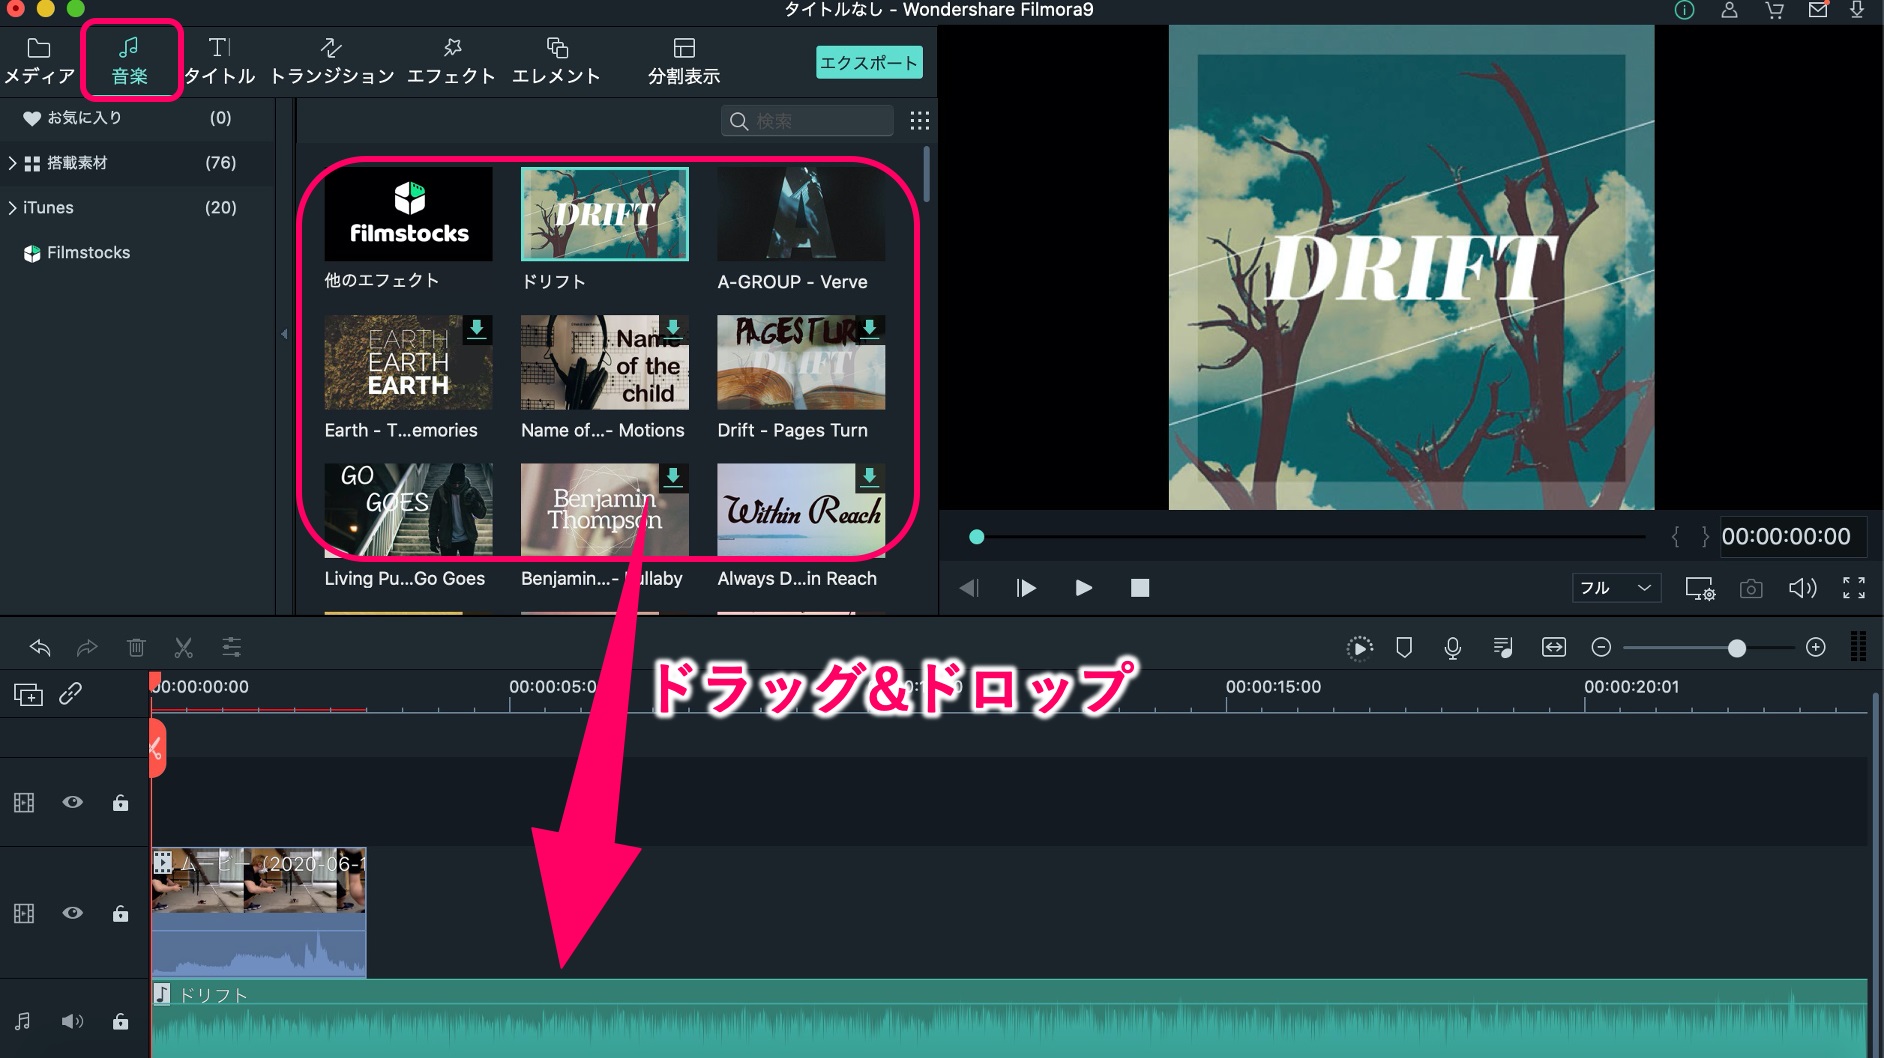This screenshot has width=1884, height=1058.
Task: Click the preview playback progress slider
Action: point(1308,537)
